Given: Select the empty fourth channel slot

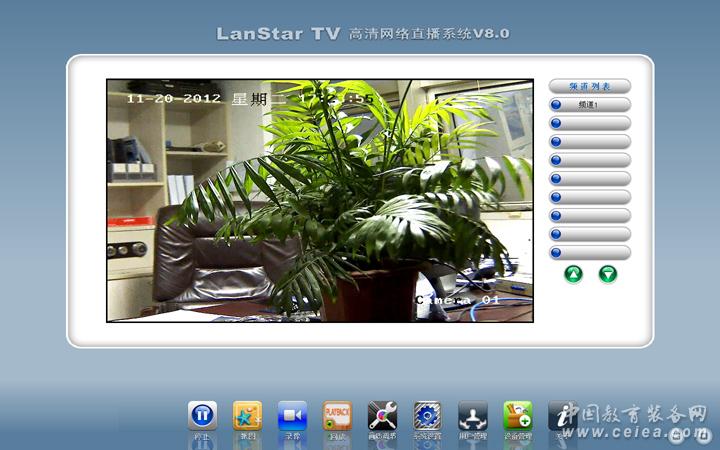Looking at the screenshot, I should coord(590,160).
